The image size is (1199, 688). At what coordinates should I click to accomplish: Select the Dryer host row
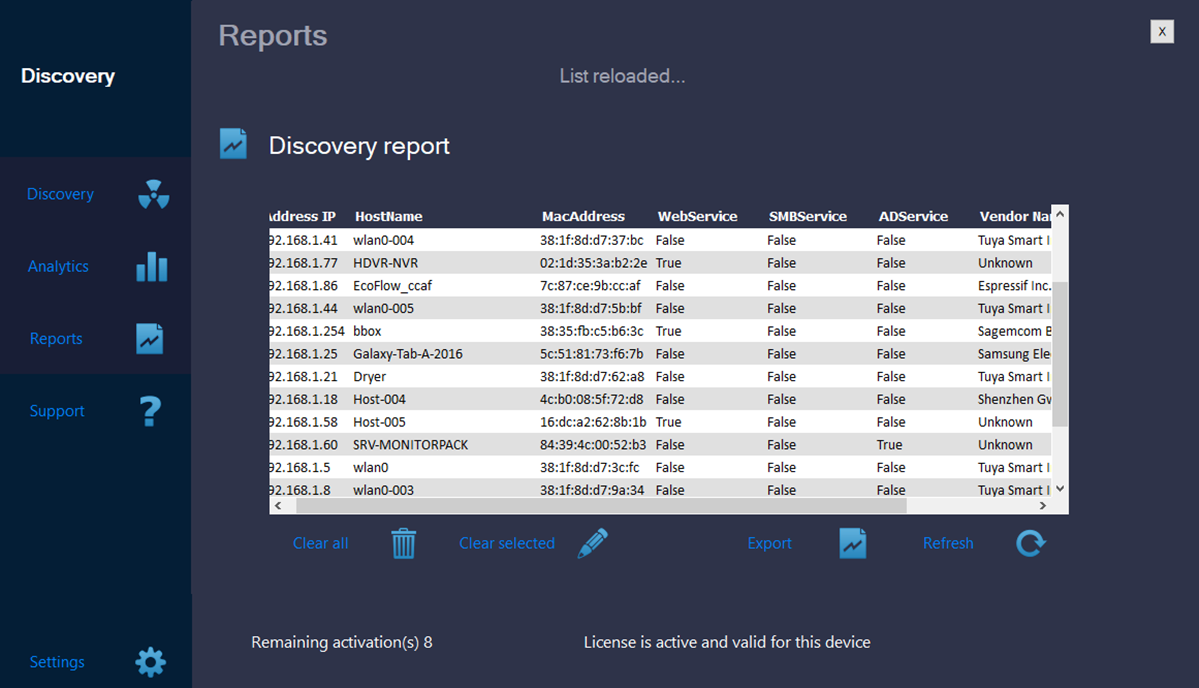[x=661, y=377]
